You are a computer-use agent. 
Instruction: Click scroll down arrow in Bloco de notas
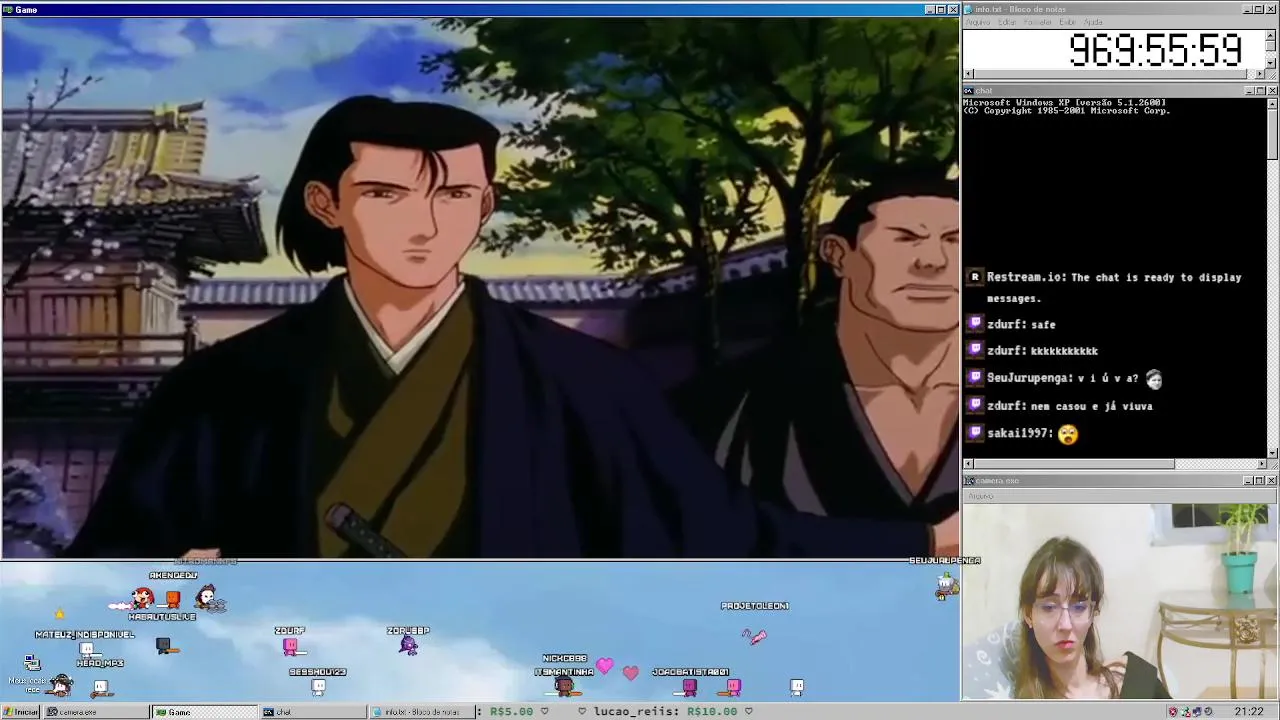pyautogui.click(x=1271, y=63)
